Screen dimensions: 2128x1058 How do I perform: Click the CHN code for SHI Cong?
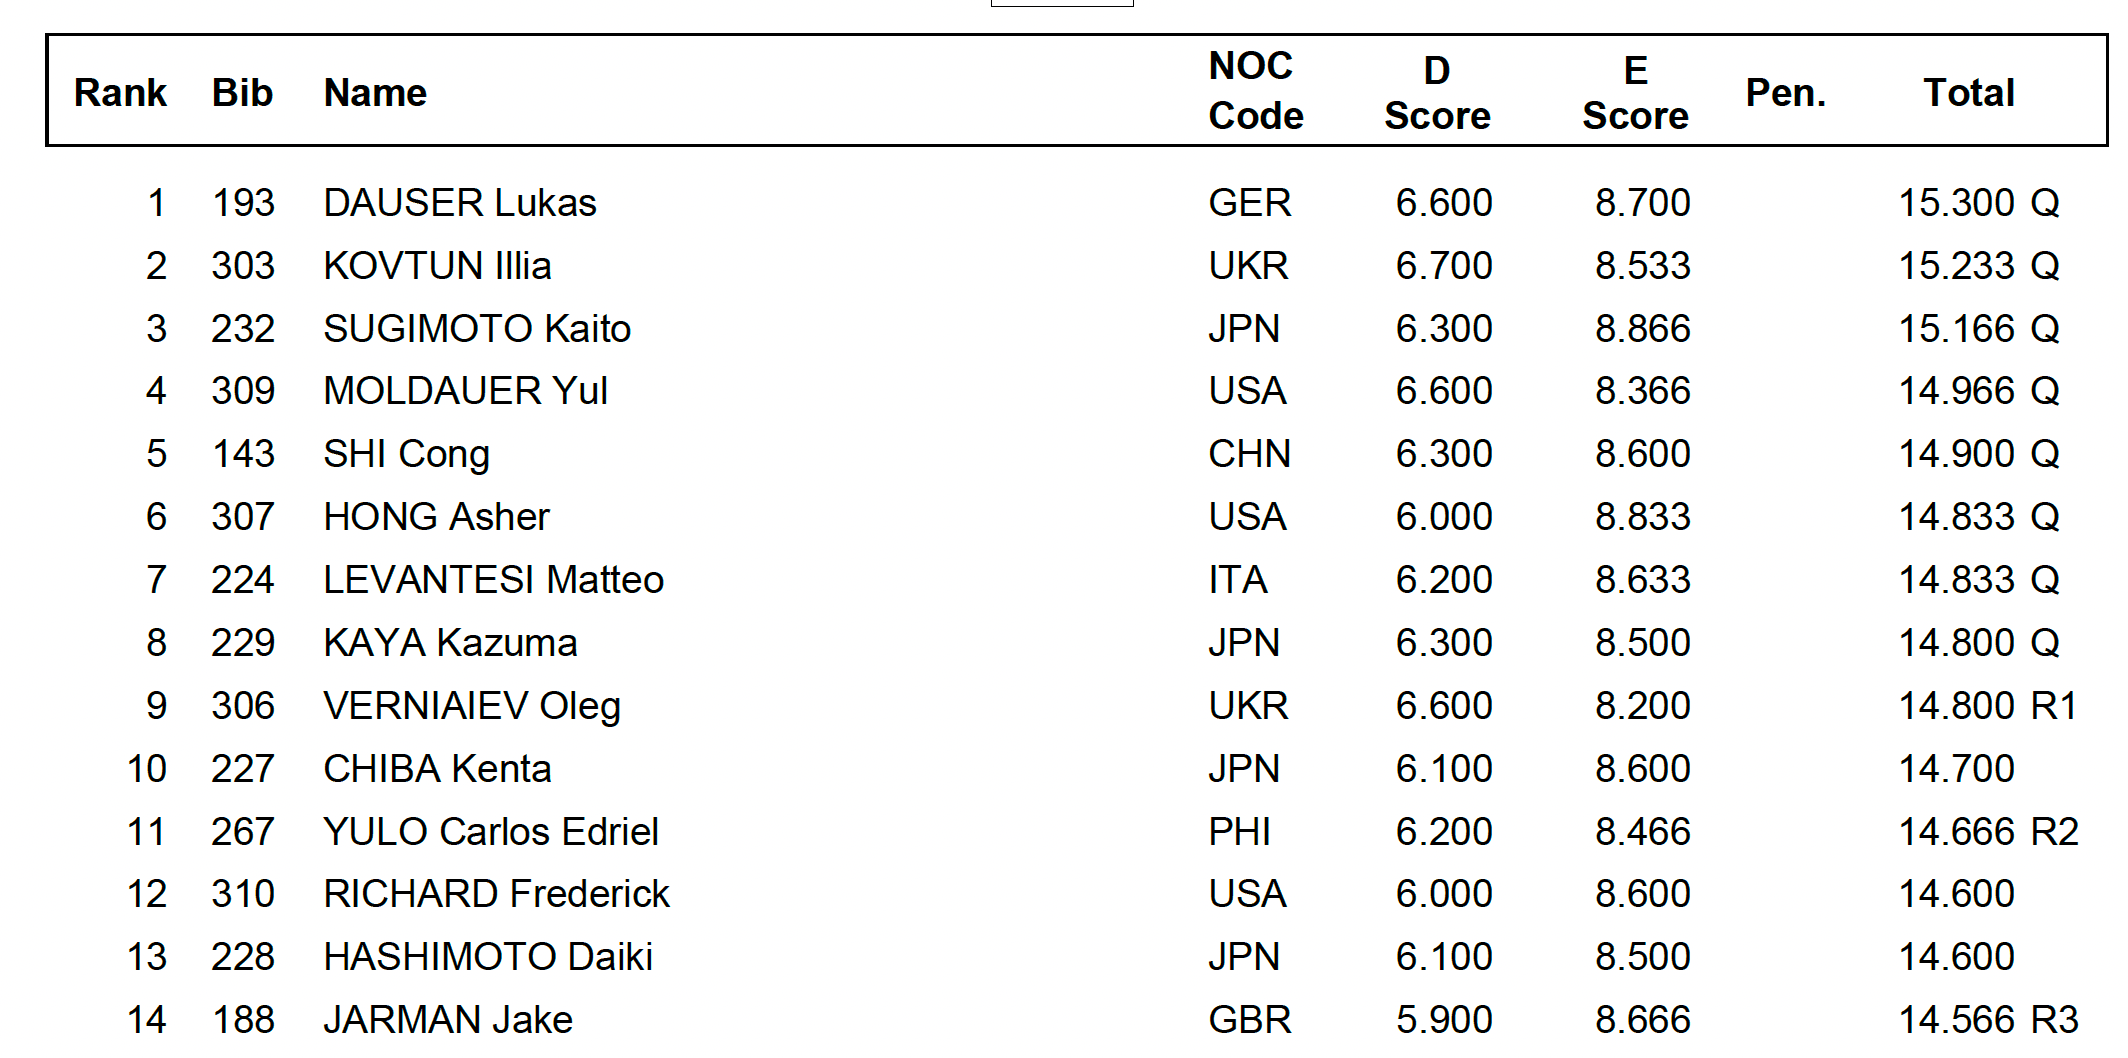1249,454
